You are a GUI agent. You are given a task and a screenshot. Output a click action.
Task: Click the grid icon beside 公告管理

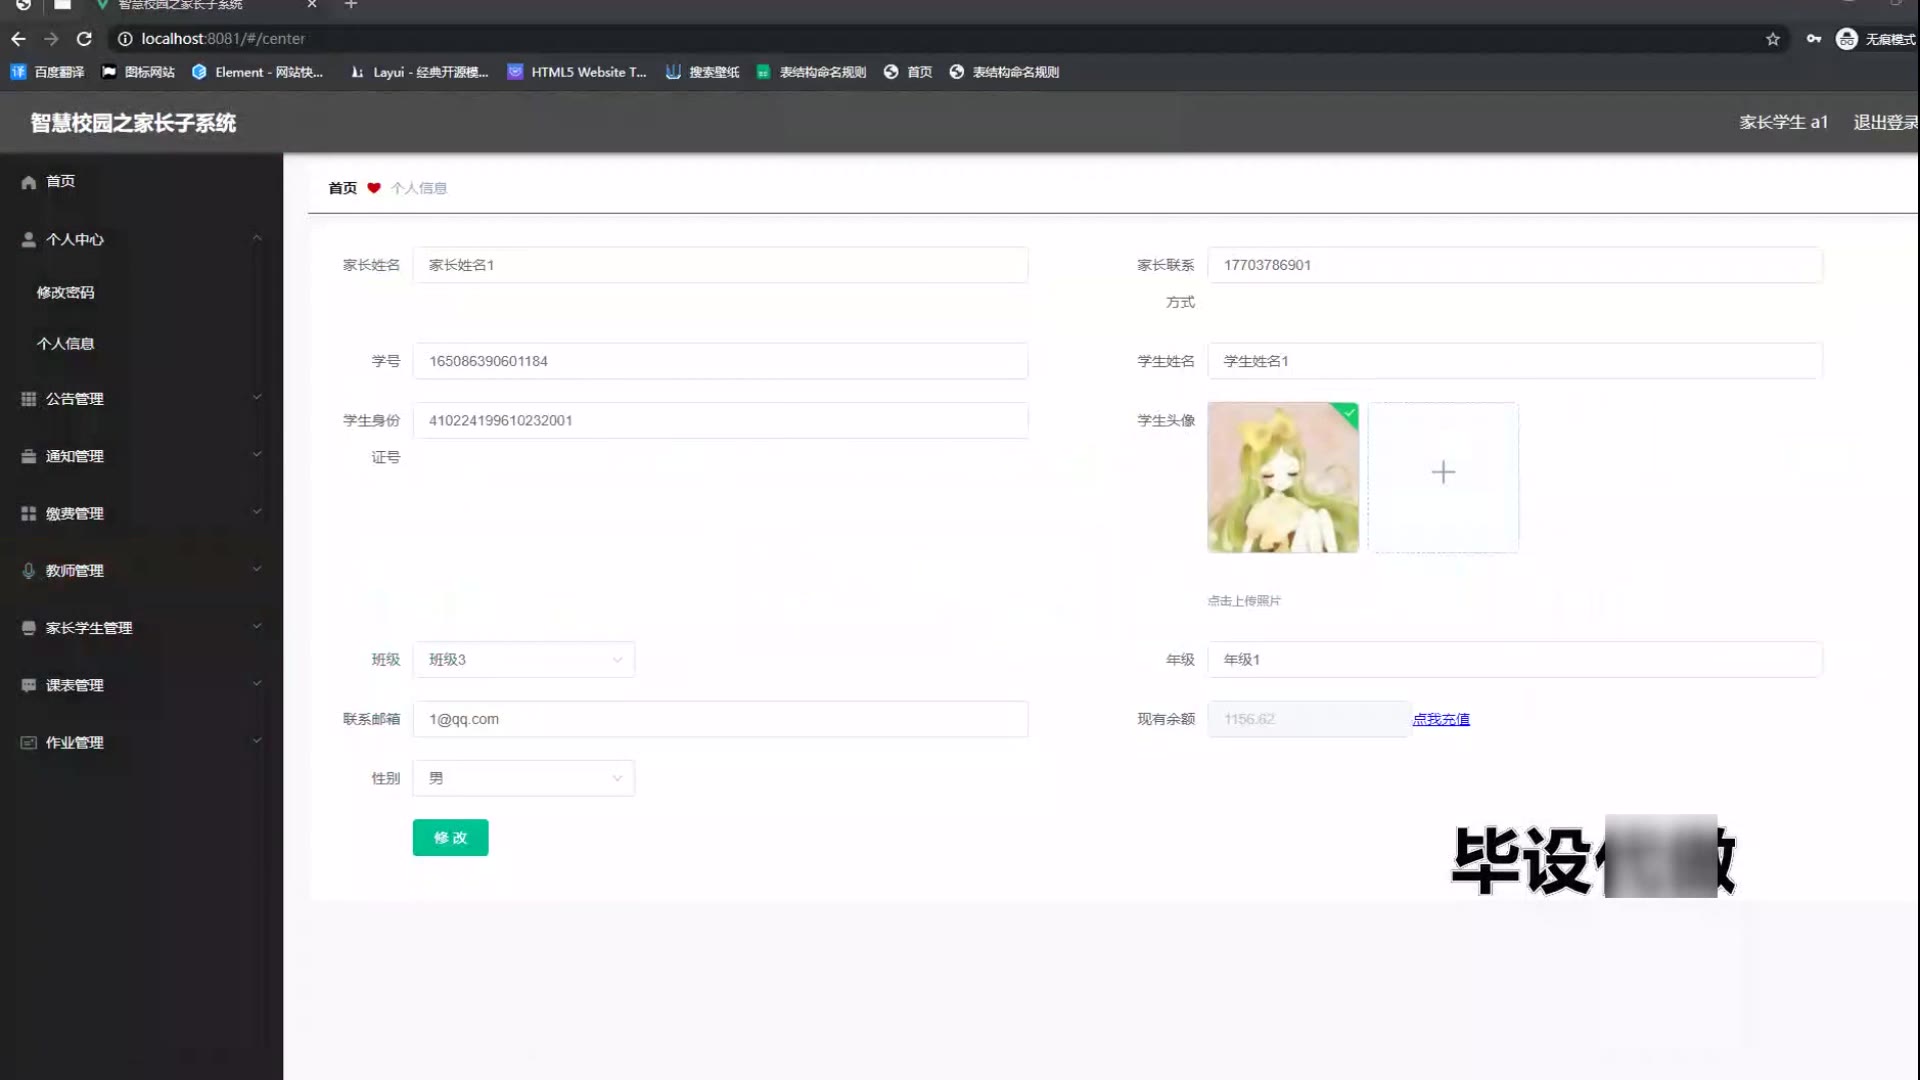[28, 399]
